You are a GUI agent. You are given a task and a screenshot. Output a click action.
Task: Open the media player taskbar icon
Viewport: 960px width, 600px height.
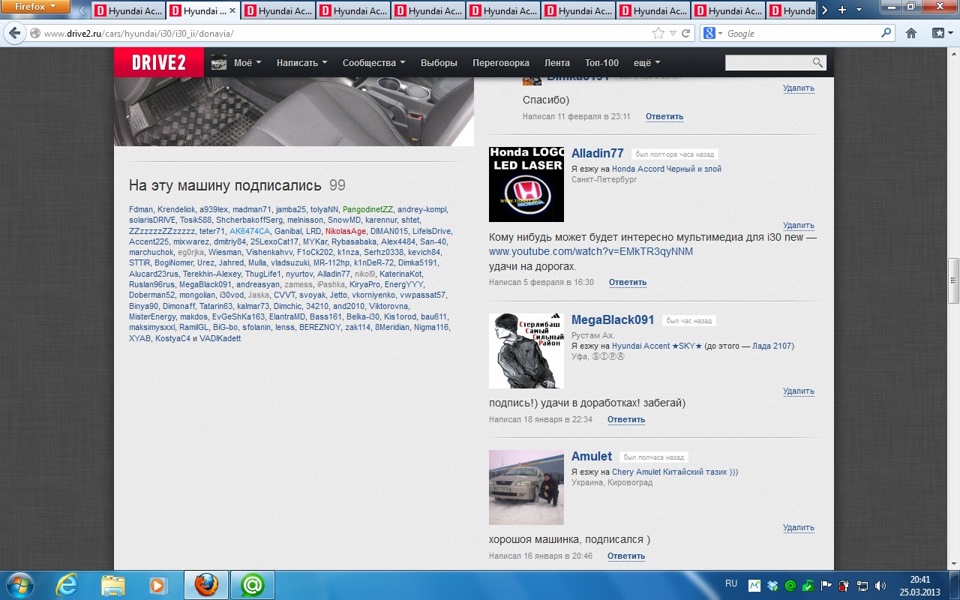tap(157, 585)
